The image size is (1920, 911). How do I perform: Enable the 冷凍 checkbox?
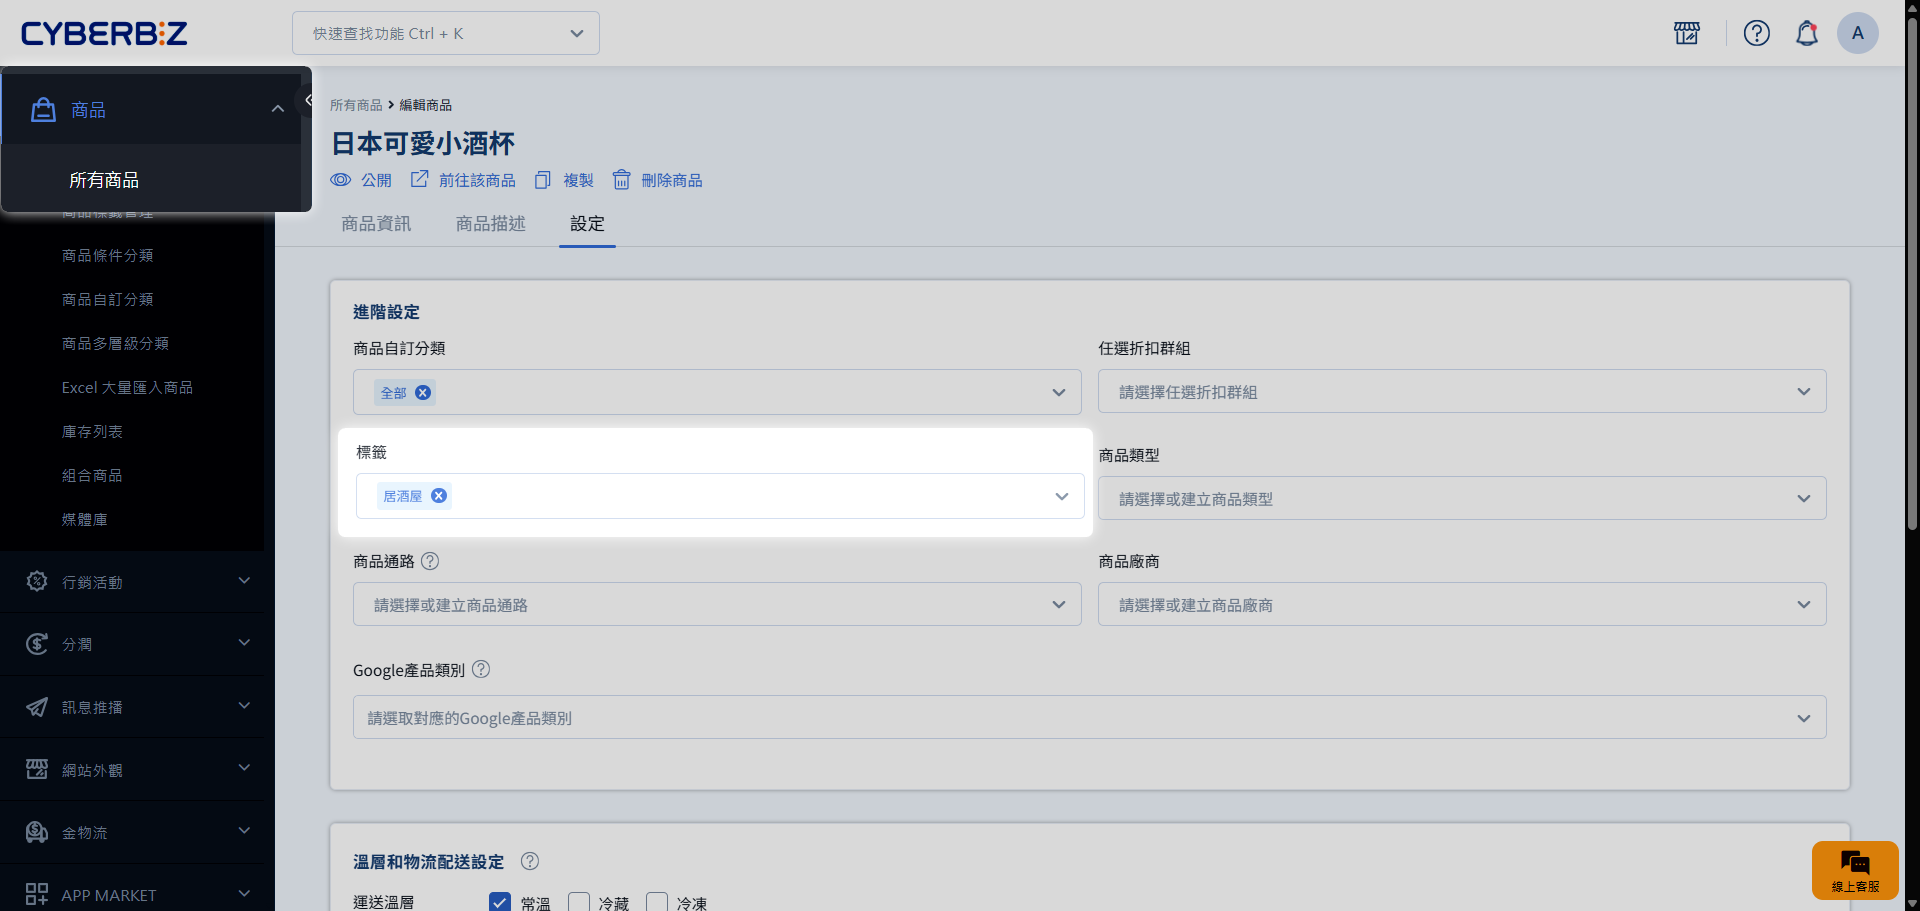pos(657,902)
